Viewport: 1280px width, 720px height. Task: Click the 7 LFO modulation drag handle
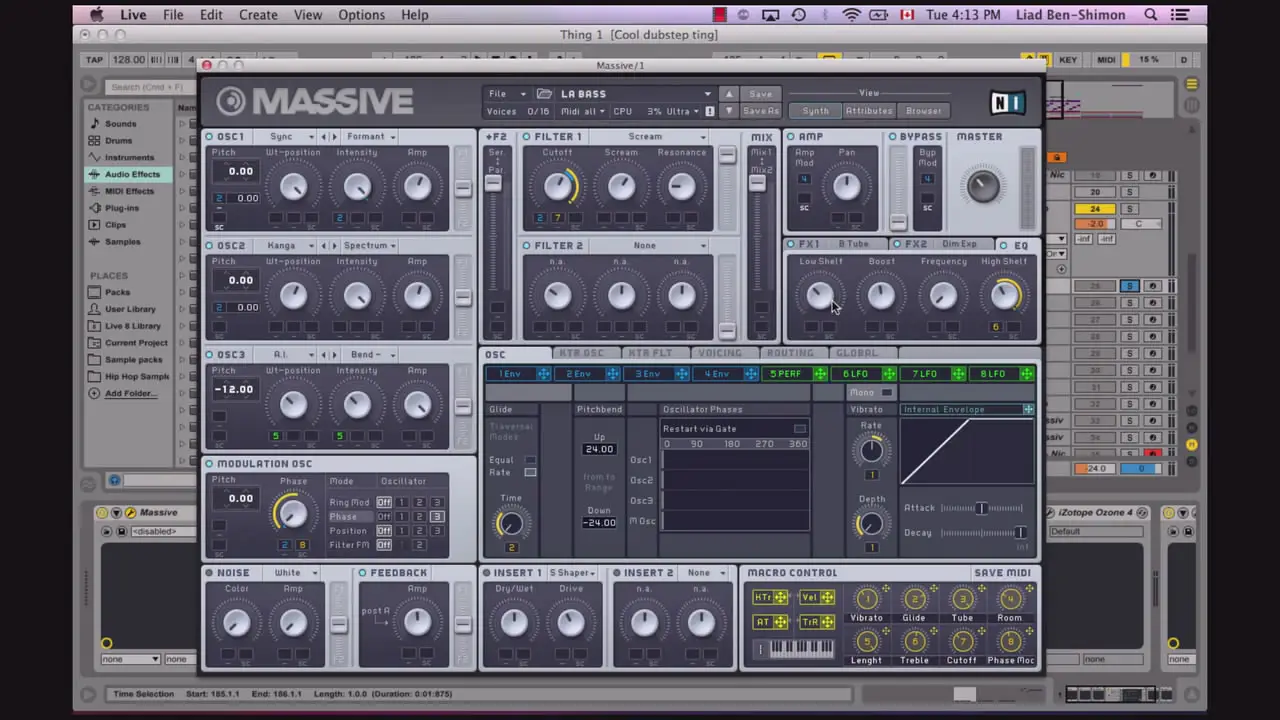coord(958,374)
